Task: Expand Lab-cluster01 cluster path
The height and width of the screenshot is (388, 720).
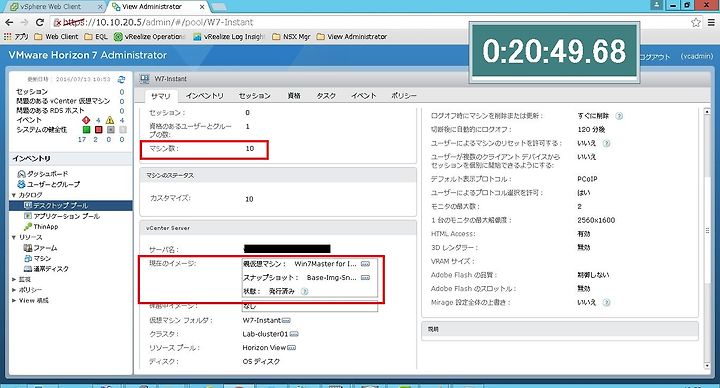Action: point(294,334)
